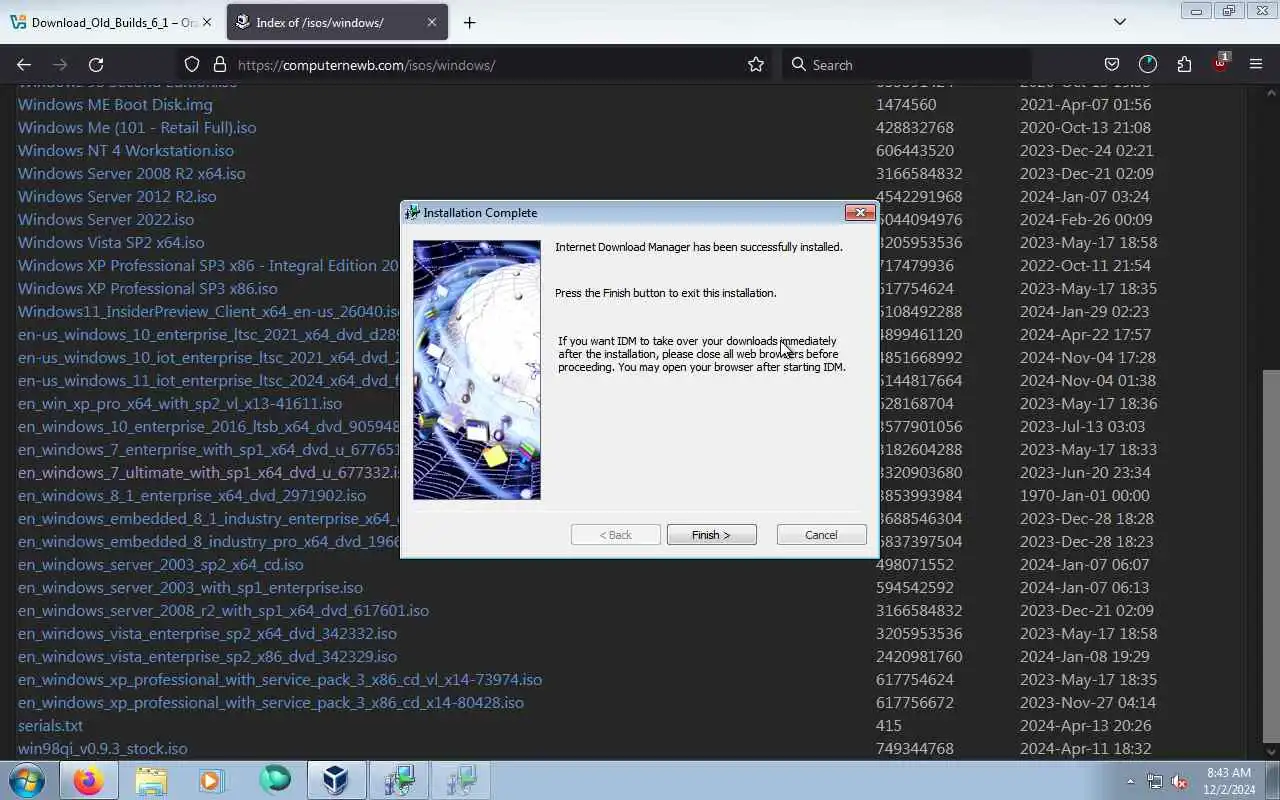Open en_win_xp_pro_x64_with_sp2_vl_x13-41611.iso
The image size is (1280, 800).
tap(180, 403)
